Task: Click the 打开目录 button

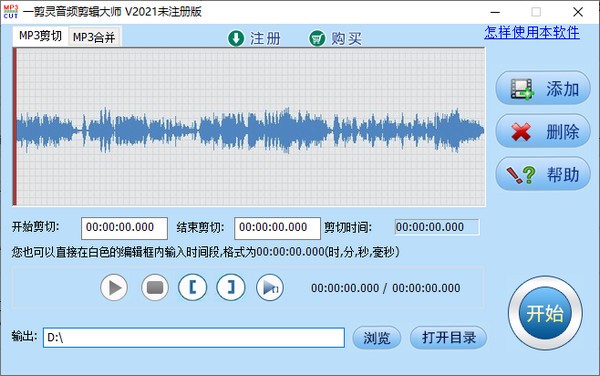Action: 448,338
